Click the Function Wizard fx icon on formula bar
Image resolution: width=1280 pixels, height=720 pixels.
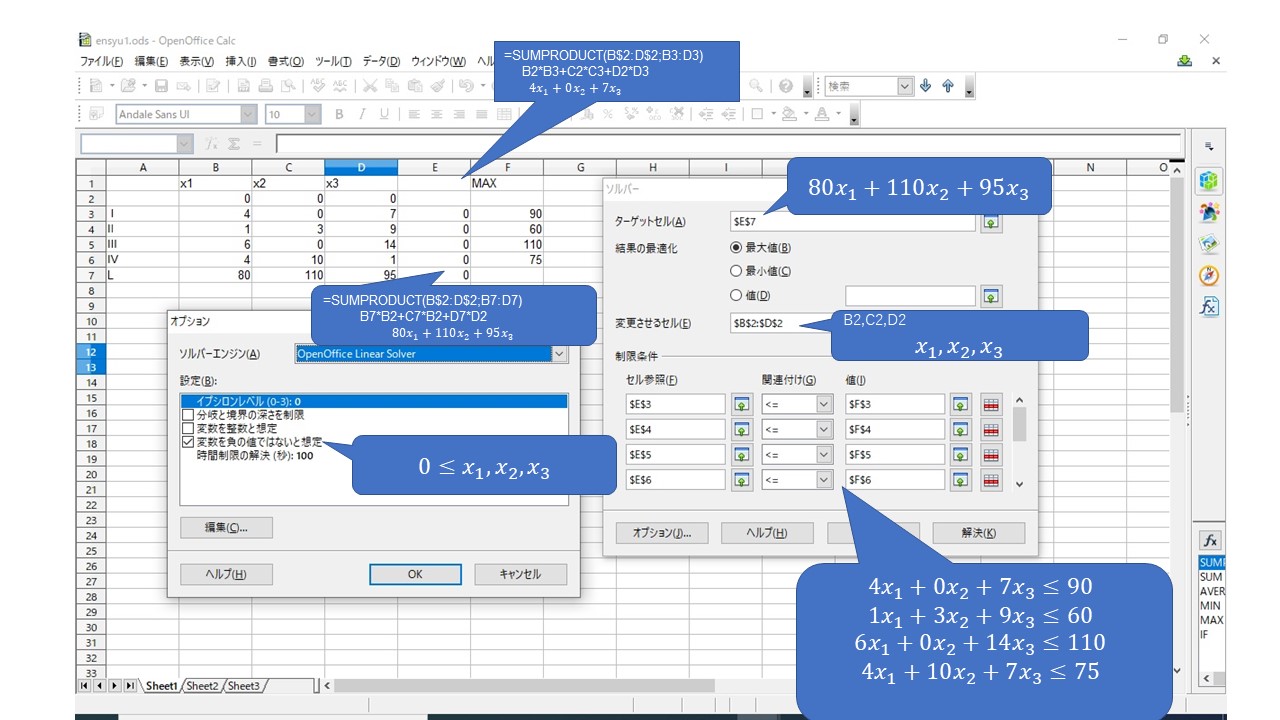[x=211, y=144]
